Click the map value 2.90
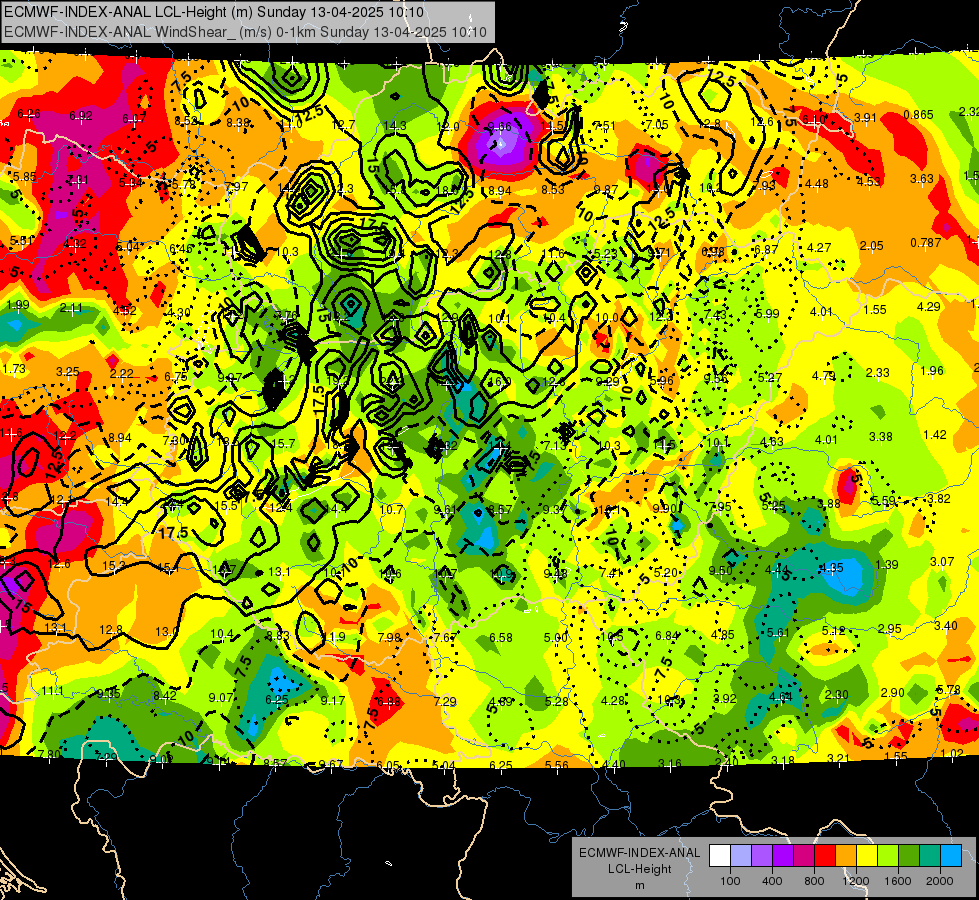The width and height of the screenshot is (979, 900). pyautogui.click(x=893, y=692)
